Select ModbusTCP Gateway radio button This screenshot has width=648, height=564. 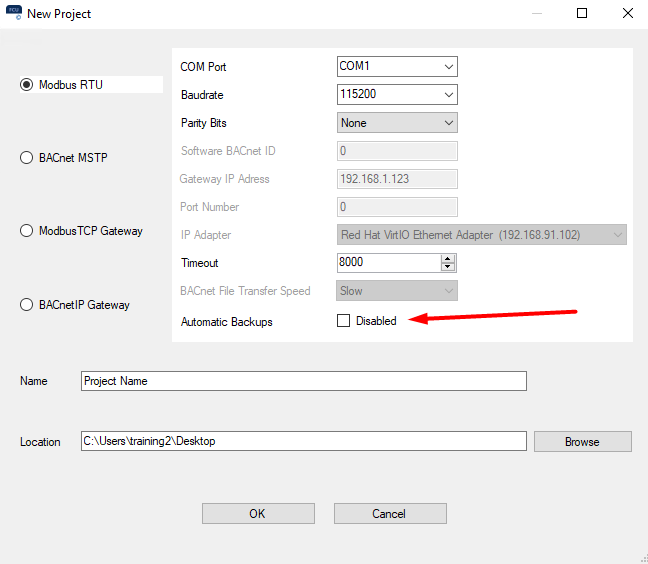[x=27, y=231]
